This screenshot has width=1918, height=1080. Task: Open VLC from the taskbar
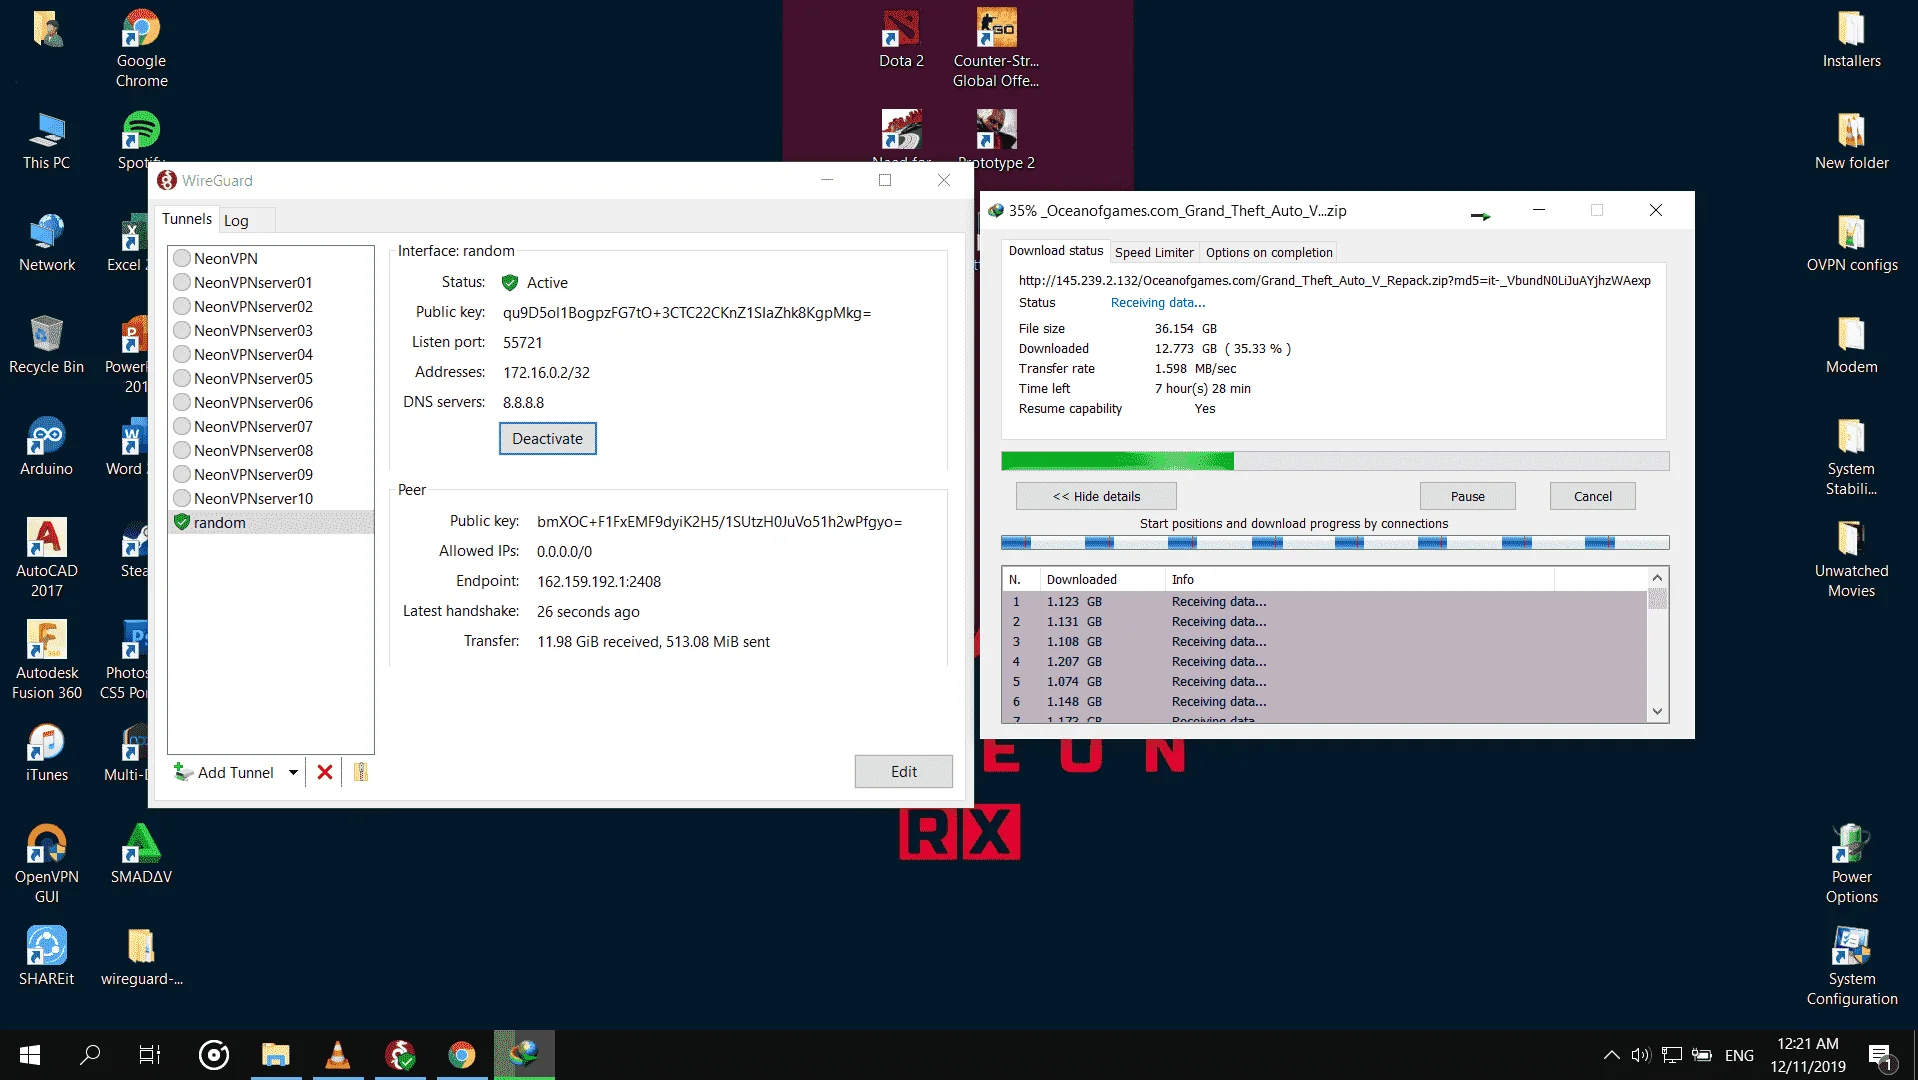[x=338, y=1055]
